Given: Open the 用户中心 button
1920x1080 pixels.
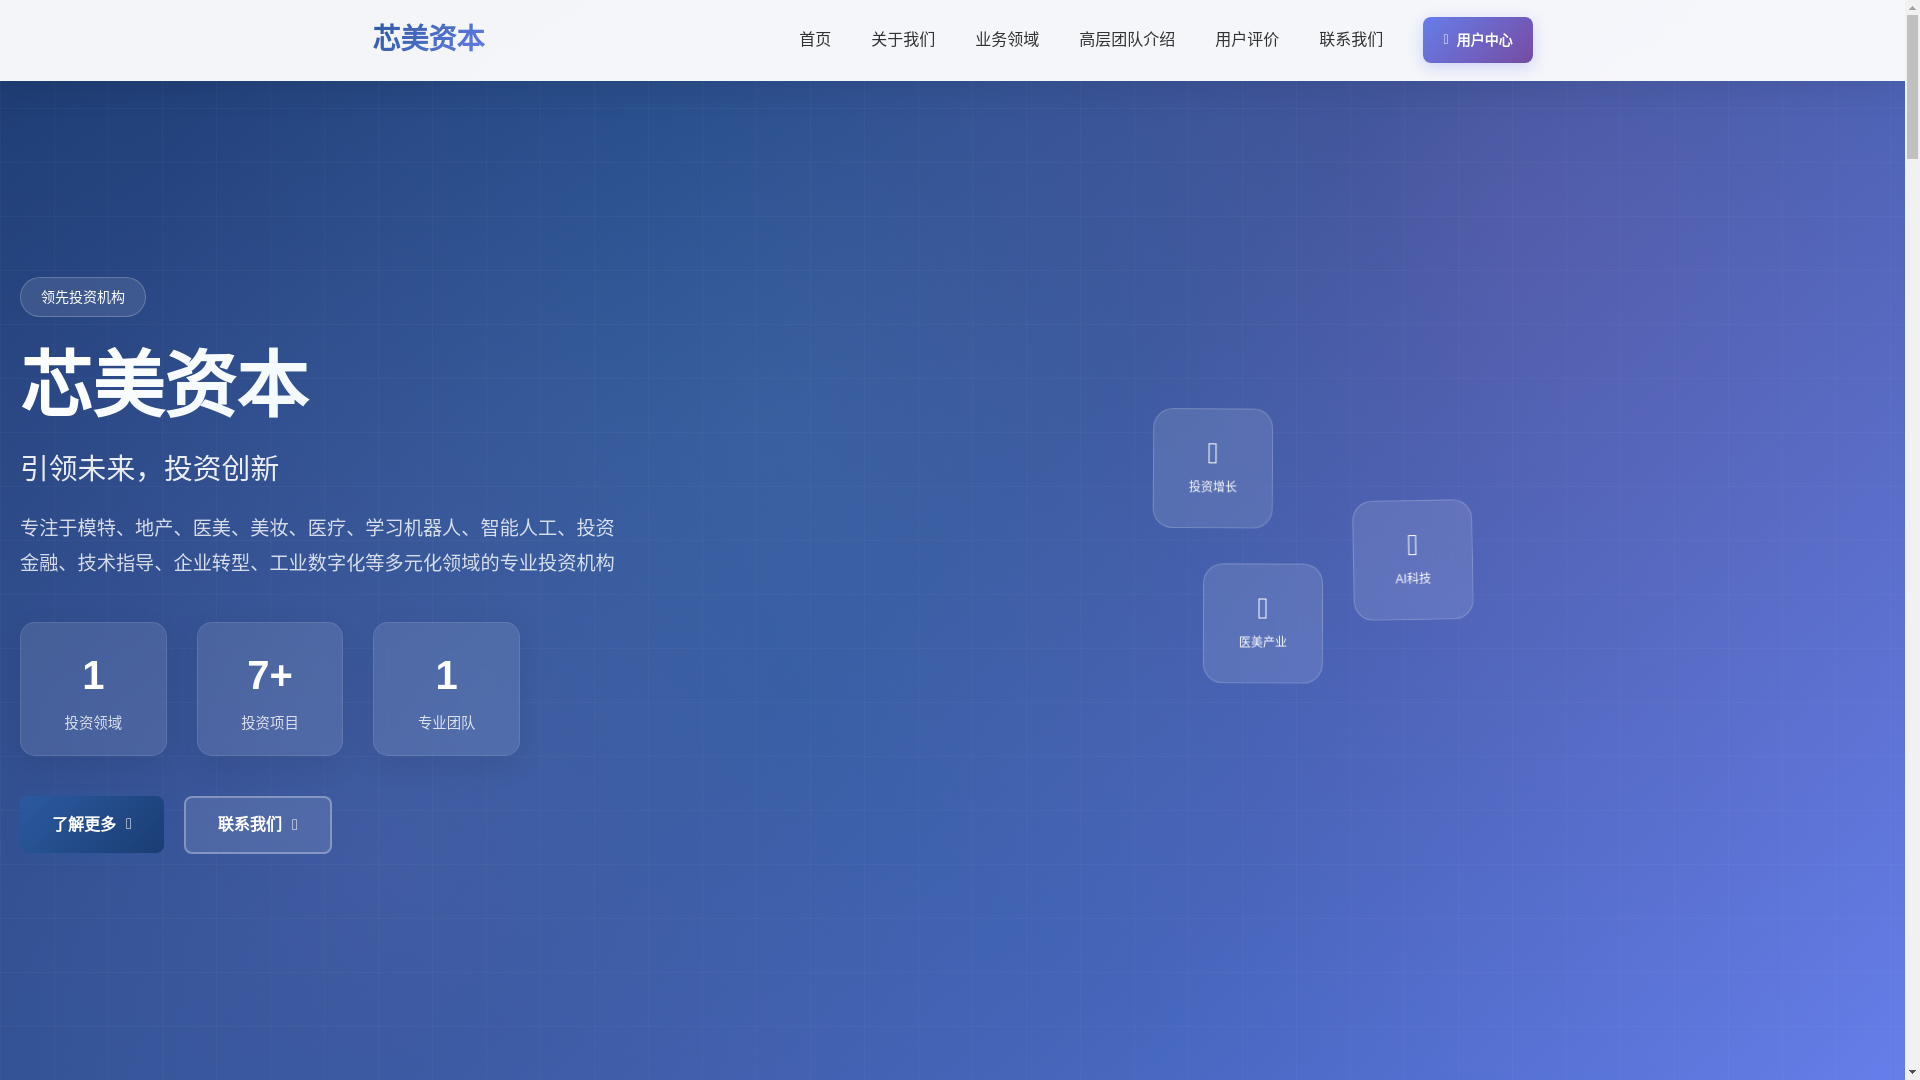Looking at the screenshot, I should 1477,40.
